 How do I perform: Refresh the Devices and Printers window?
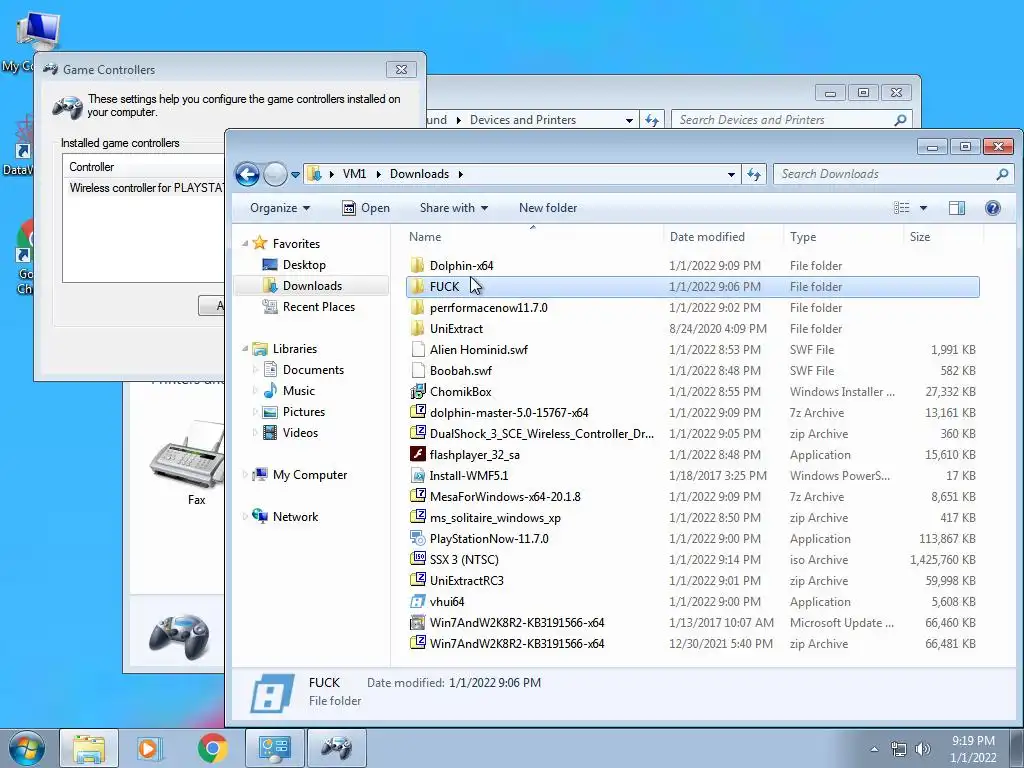point(652,120)
